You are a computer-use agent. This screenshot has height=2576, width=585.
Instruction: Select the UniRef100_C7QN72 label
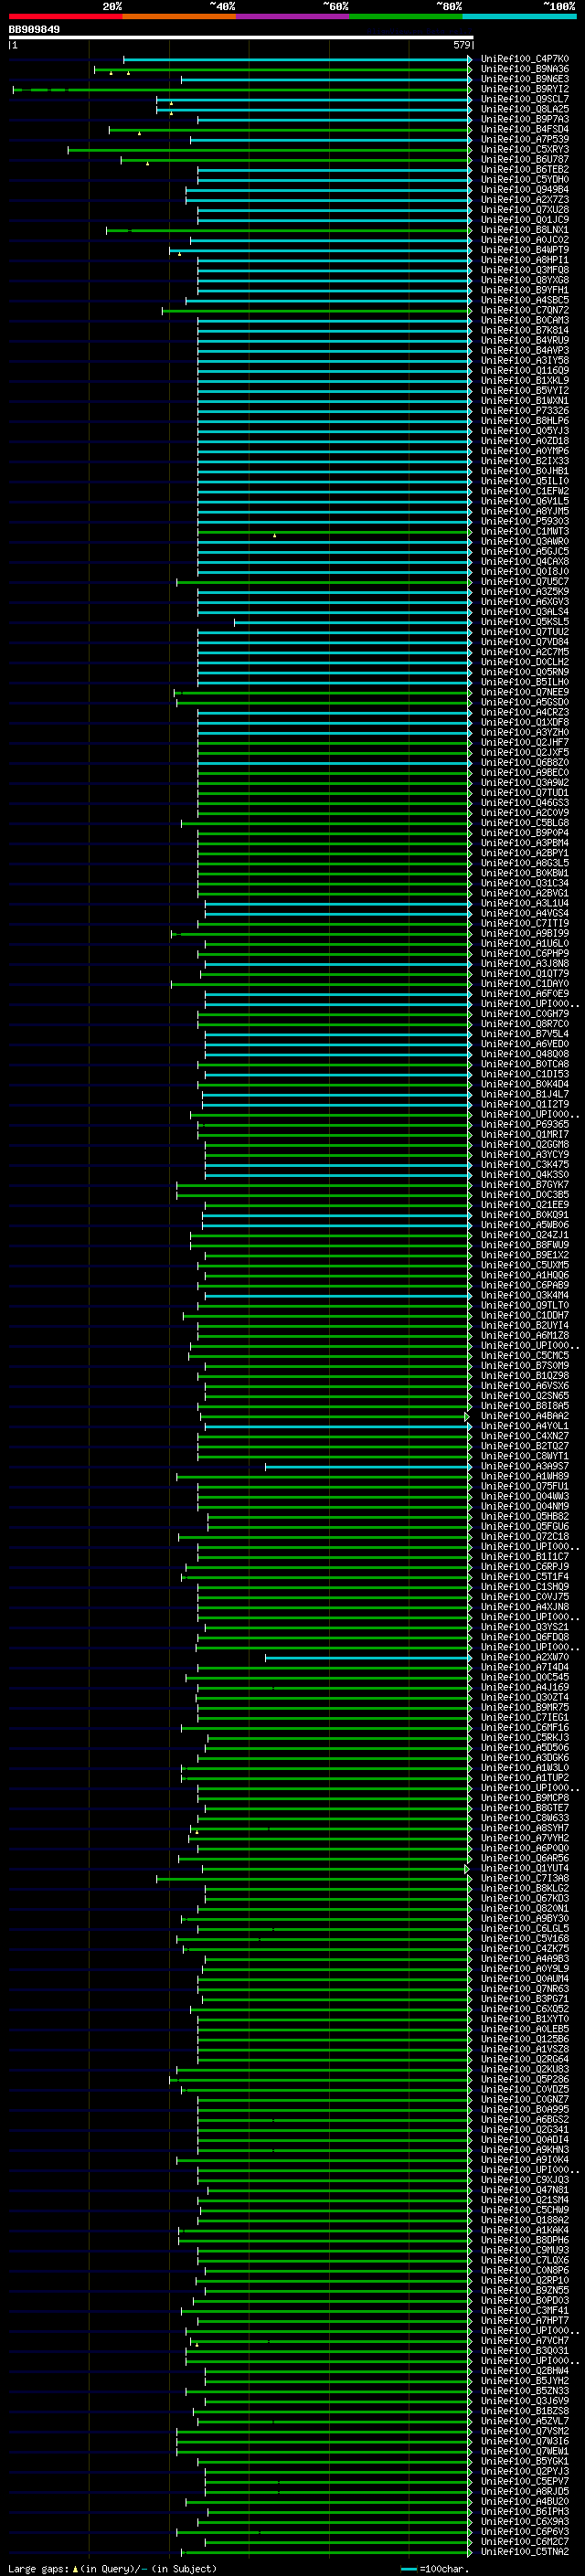pyautogui.click(x=524, y=310)
